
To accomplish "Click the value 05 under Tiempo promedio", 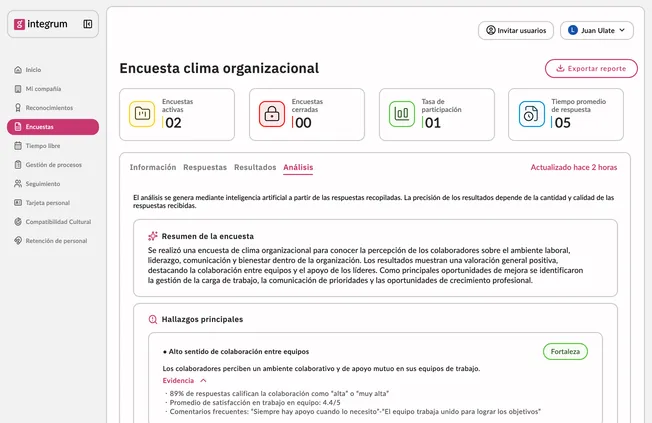I will [563, 123].
